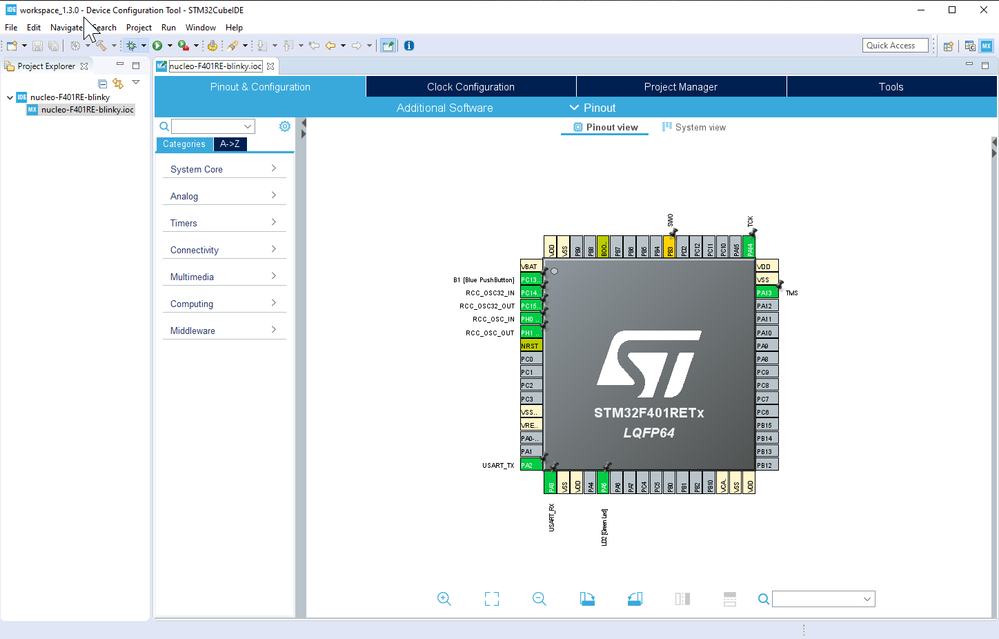Screen dimensions: 999x639
Task: Click the New project toolbar icon
Action: pyautogui.click(x=11, y=46)
